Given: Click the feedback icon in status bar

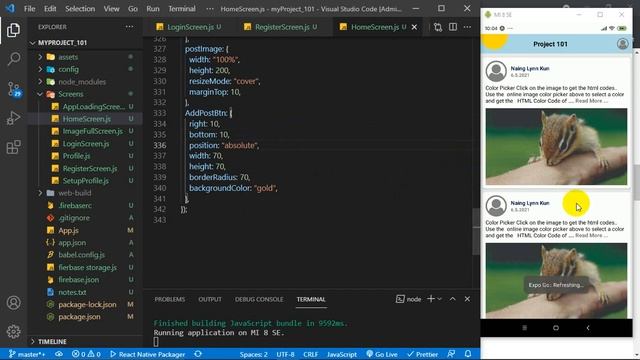Looking at the screenshot, I should pos(451,354).
